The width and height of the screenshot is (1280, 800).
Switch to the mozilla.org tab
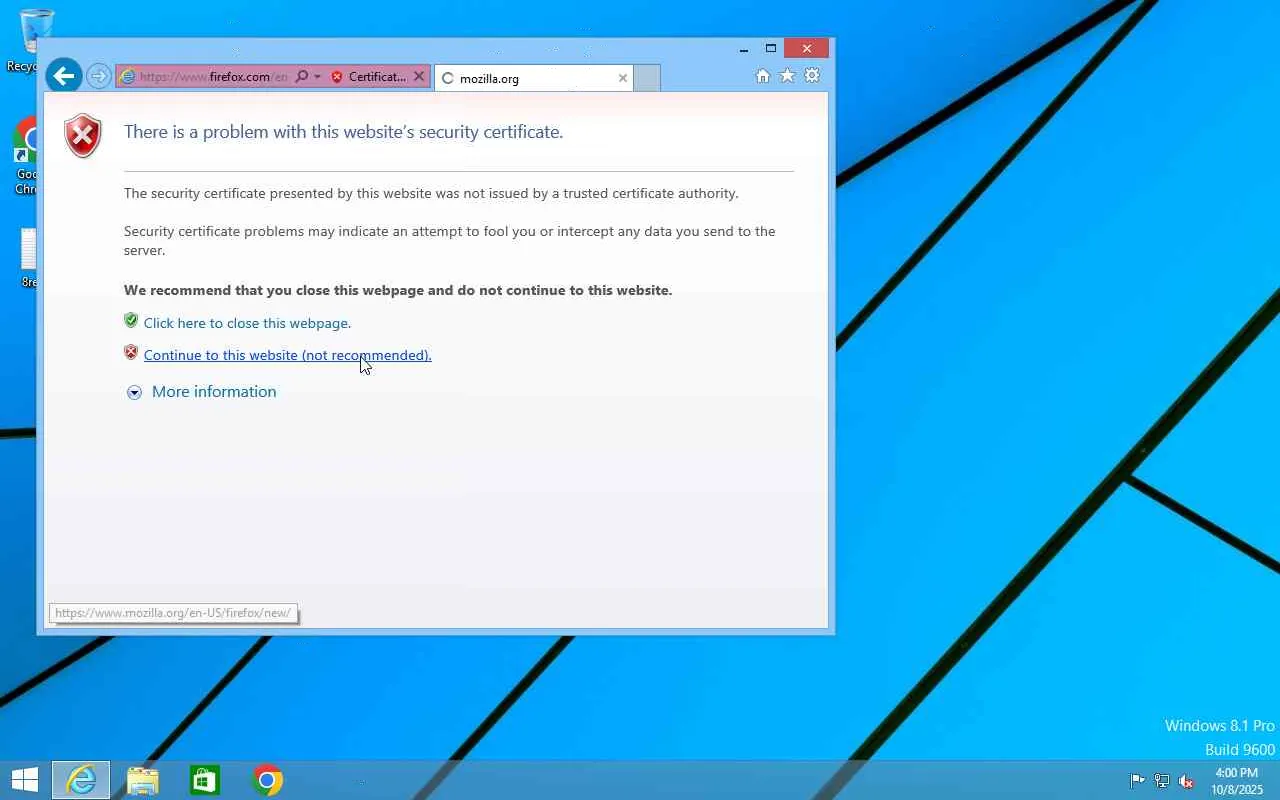point(532,78)
